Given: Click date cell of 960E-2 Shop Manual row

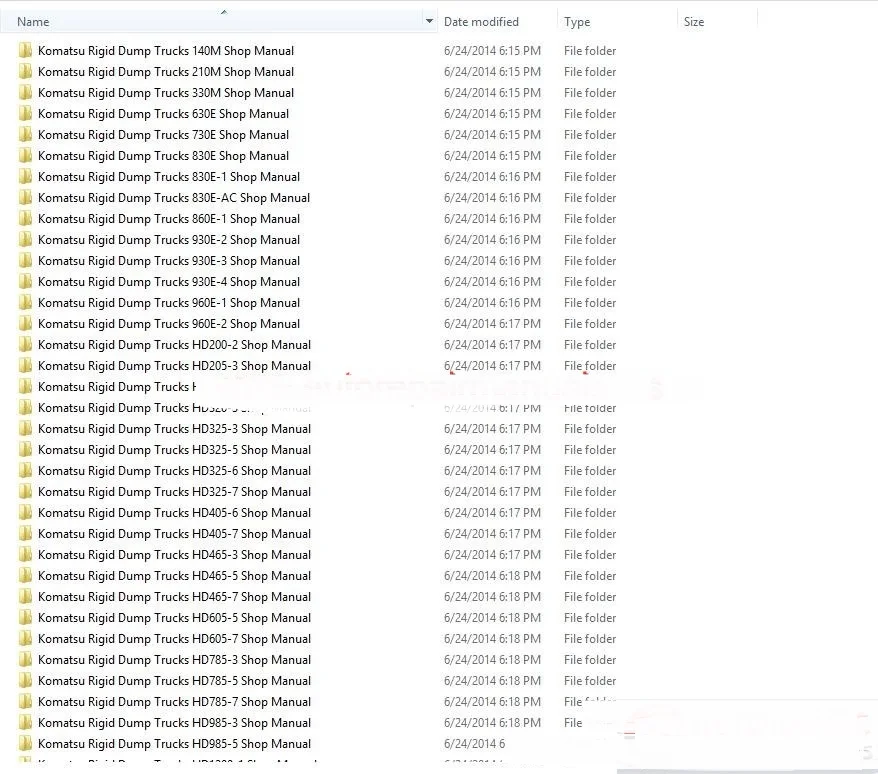Looking at the screenshot, I should [x=492, y=324].
